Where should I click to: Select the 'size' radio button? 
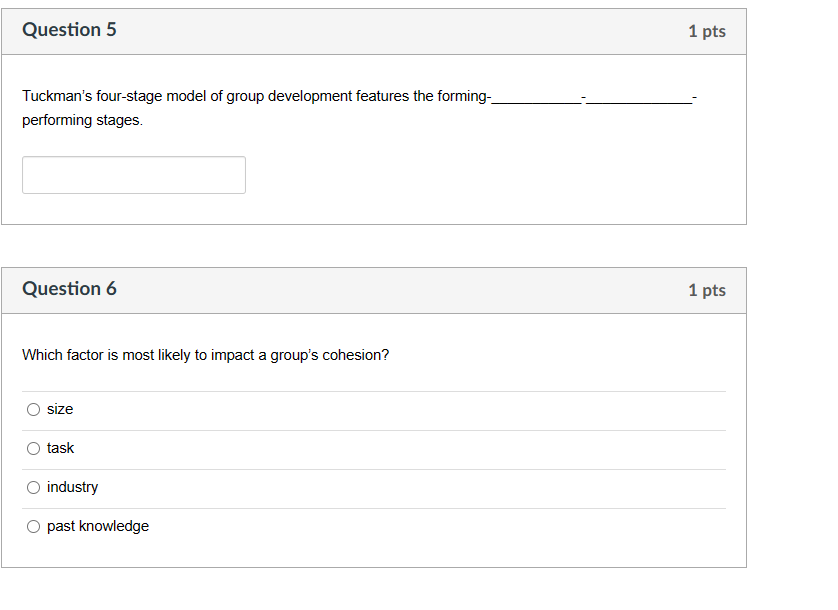tap(34, 409)
